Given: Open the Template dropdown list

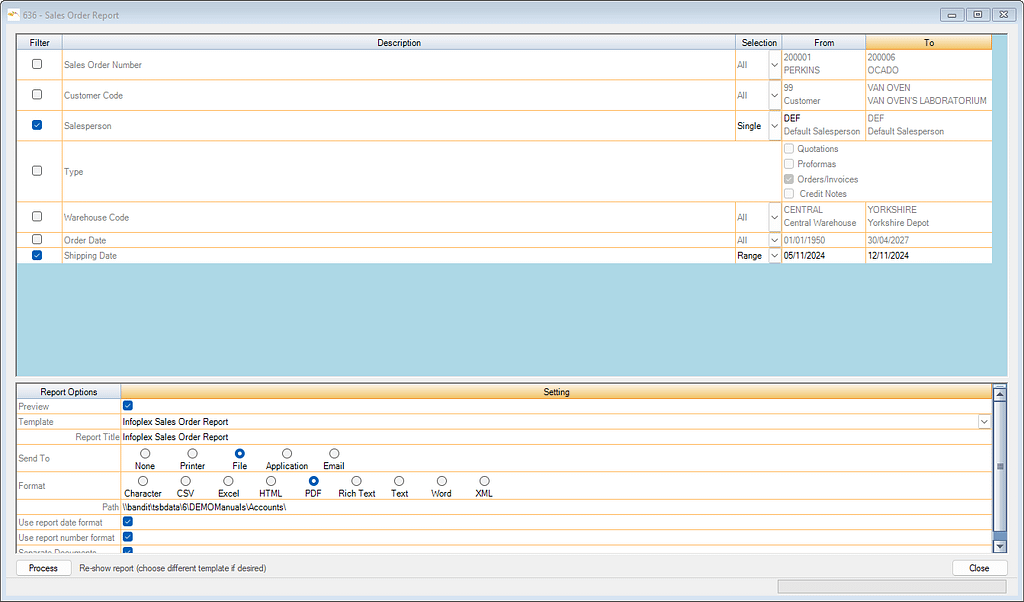Looking at the screenshot, I should tap(984, 422).
